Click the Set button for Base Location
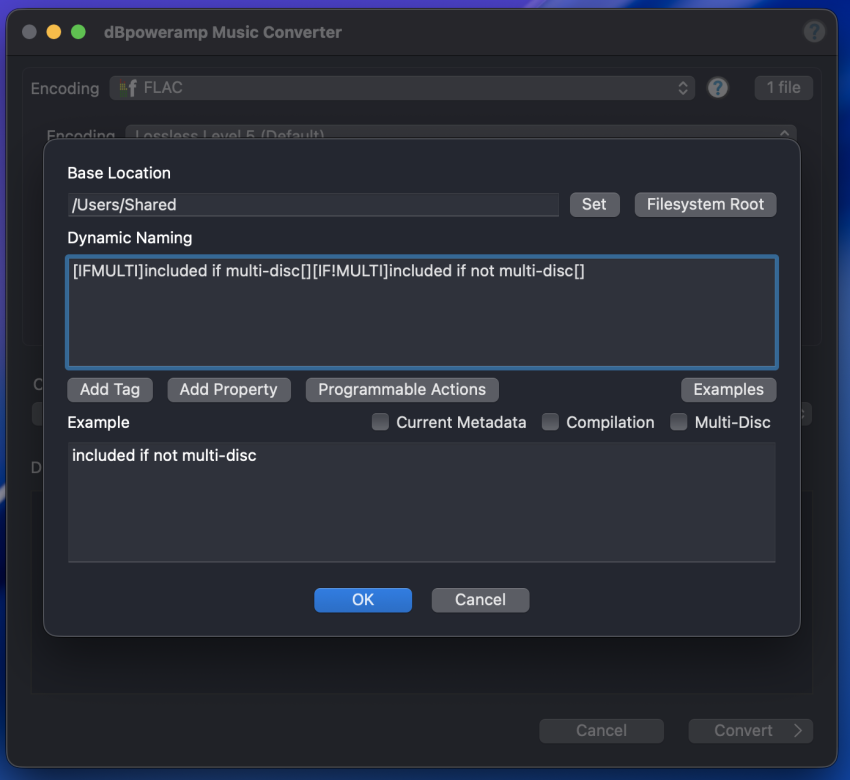 tap(594, 204)
